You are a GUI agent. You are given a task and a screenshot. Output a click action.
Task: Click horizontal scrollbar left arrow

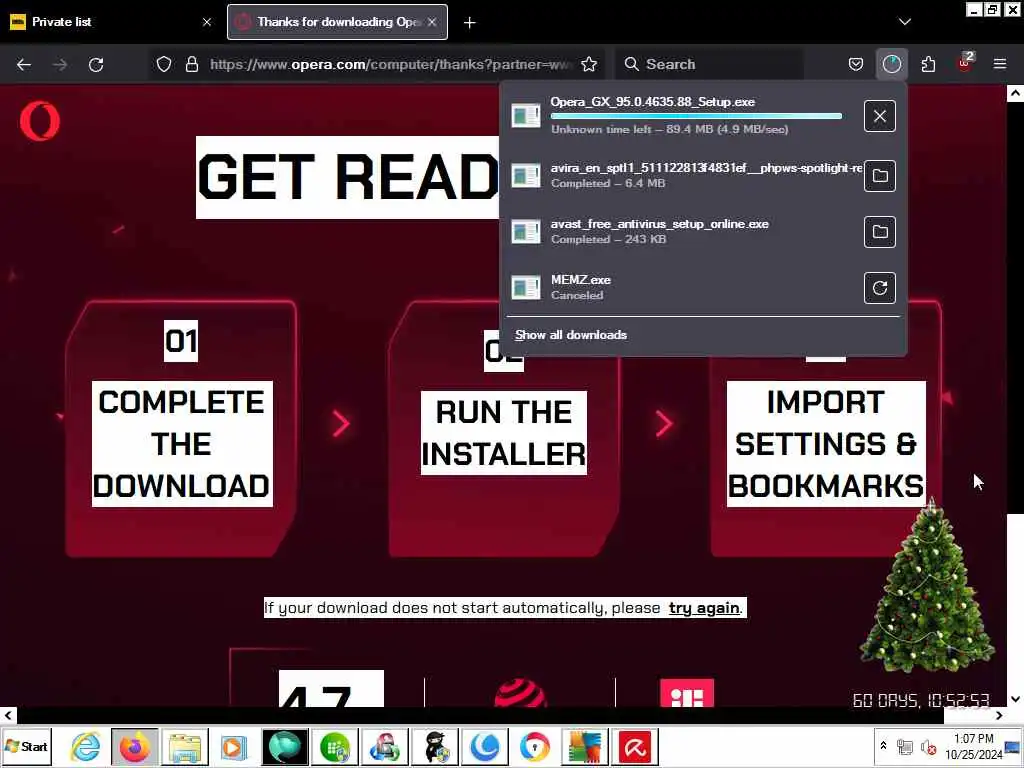click(8, 716)
